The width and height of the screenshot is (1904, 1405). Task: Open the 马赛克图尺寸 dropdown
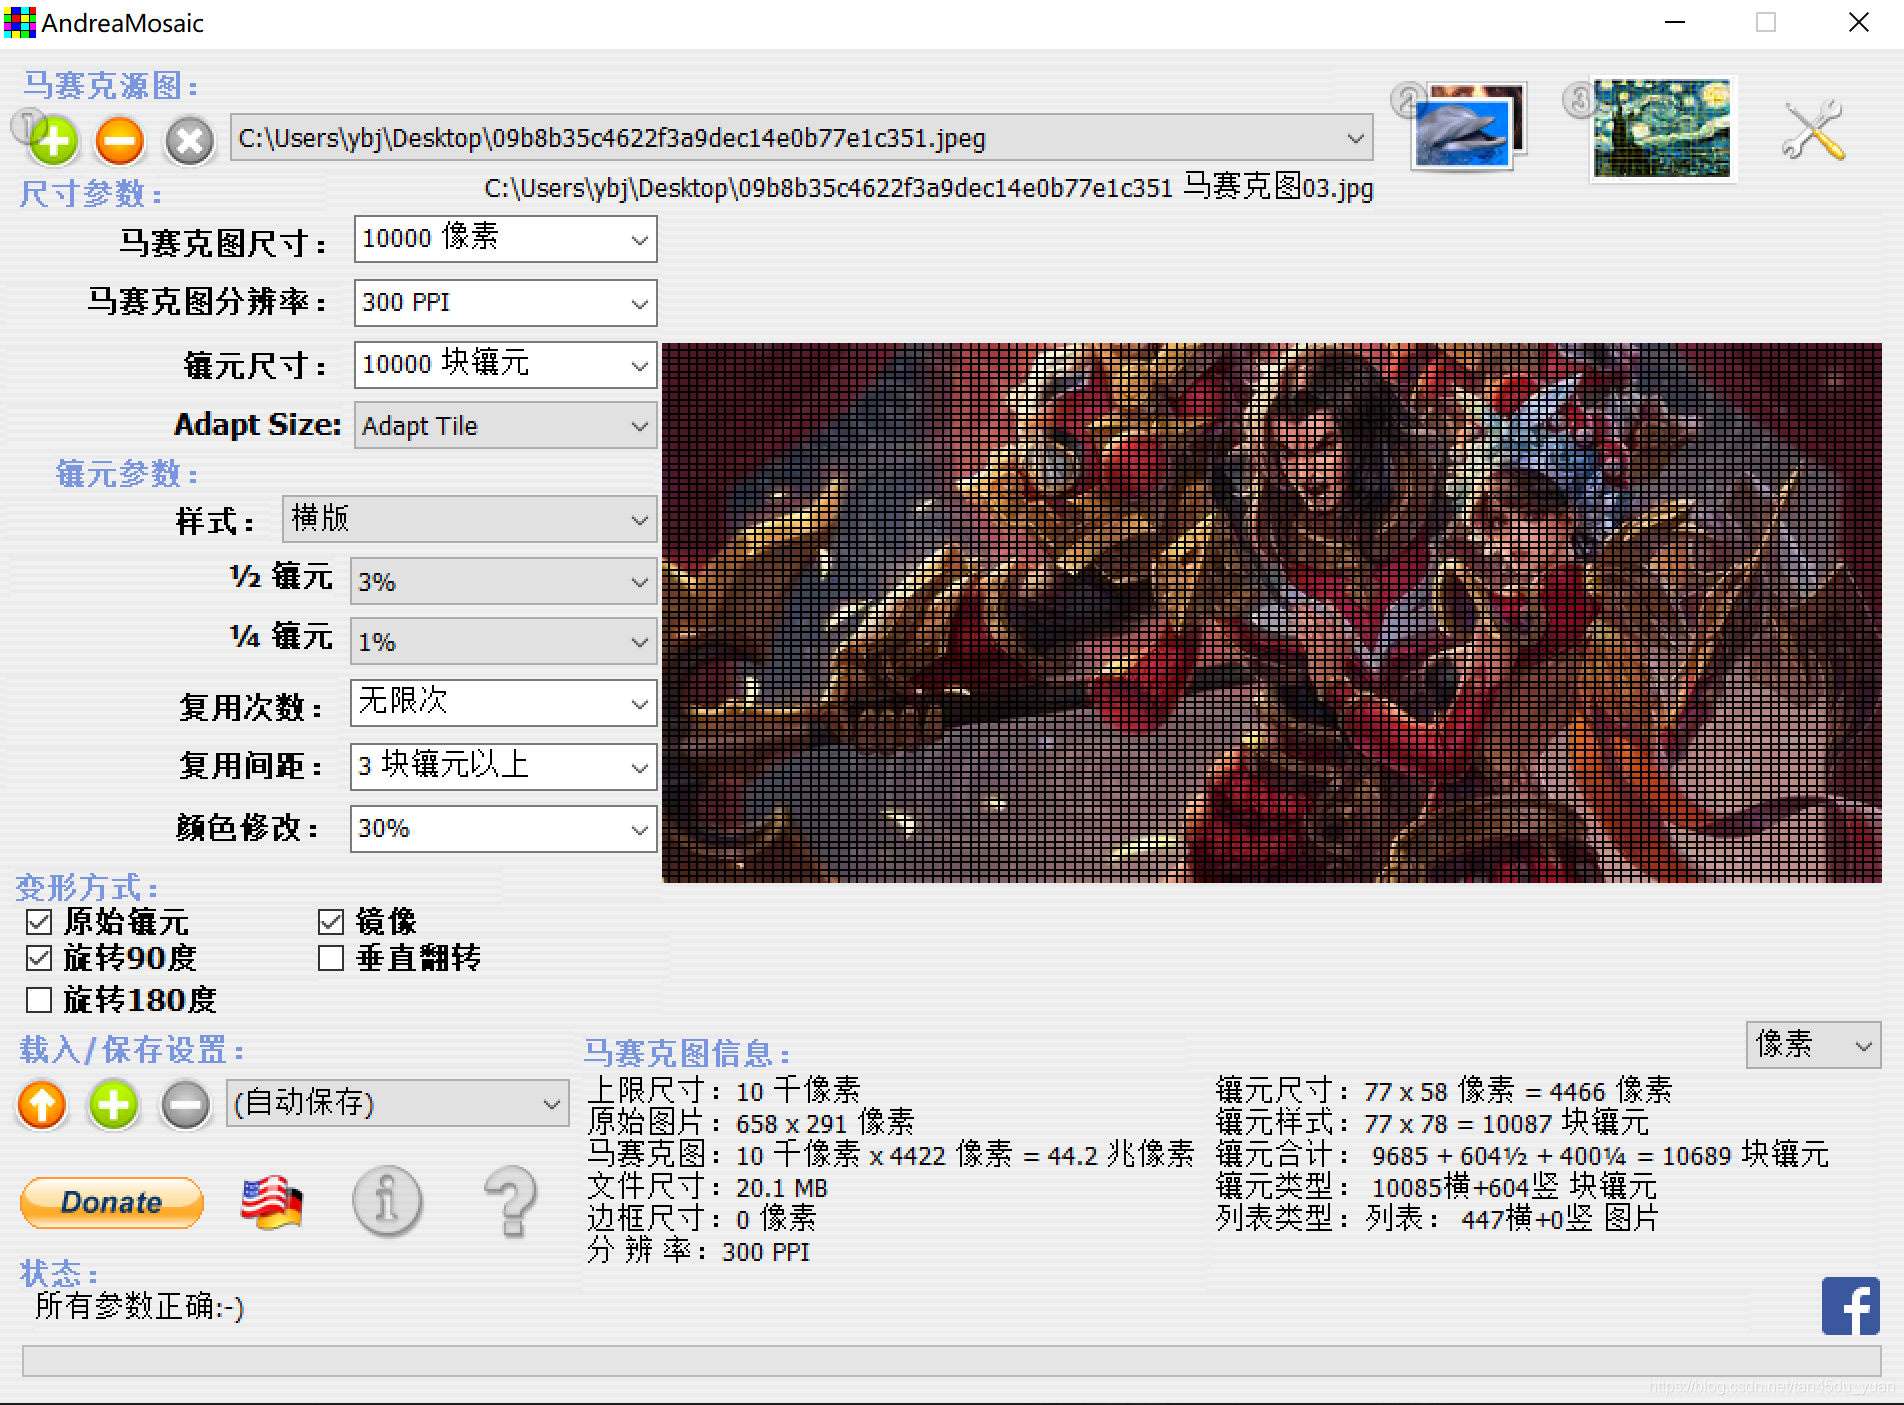pos(505,239)
